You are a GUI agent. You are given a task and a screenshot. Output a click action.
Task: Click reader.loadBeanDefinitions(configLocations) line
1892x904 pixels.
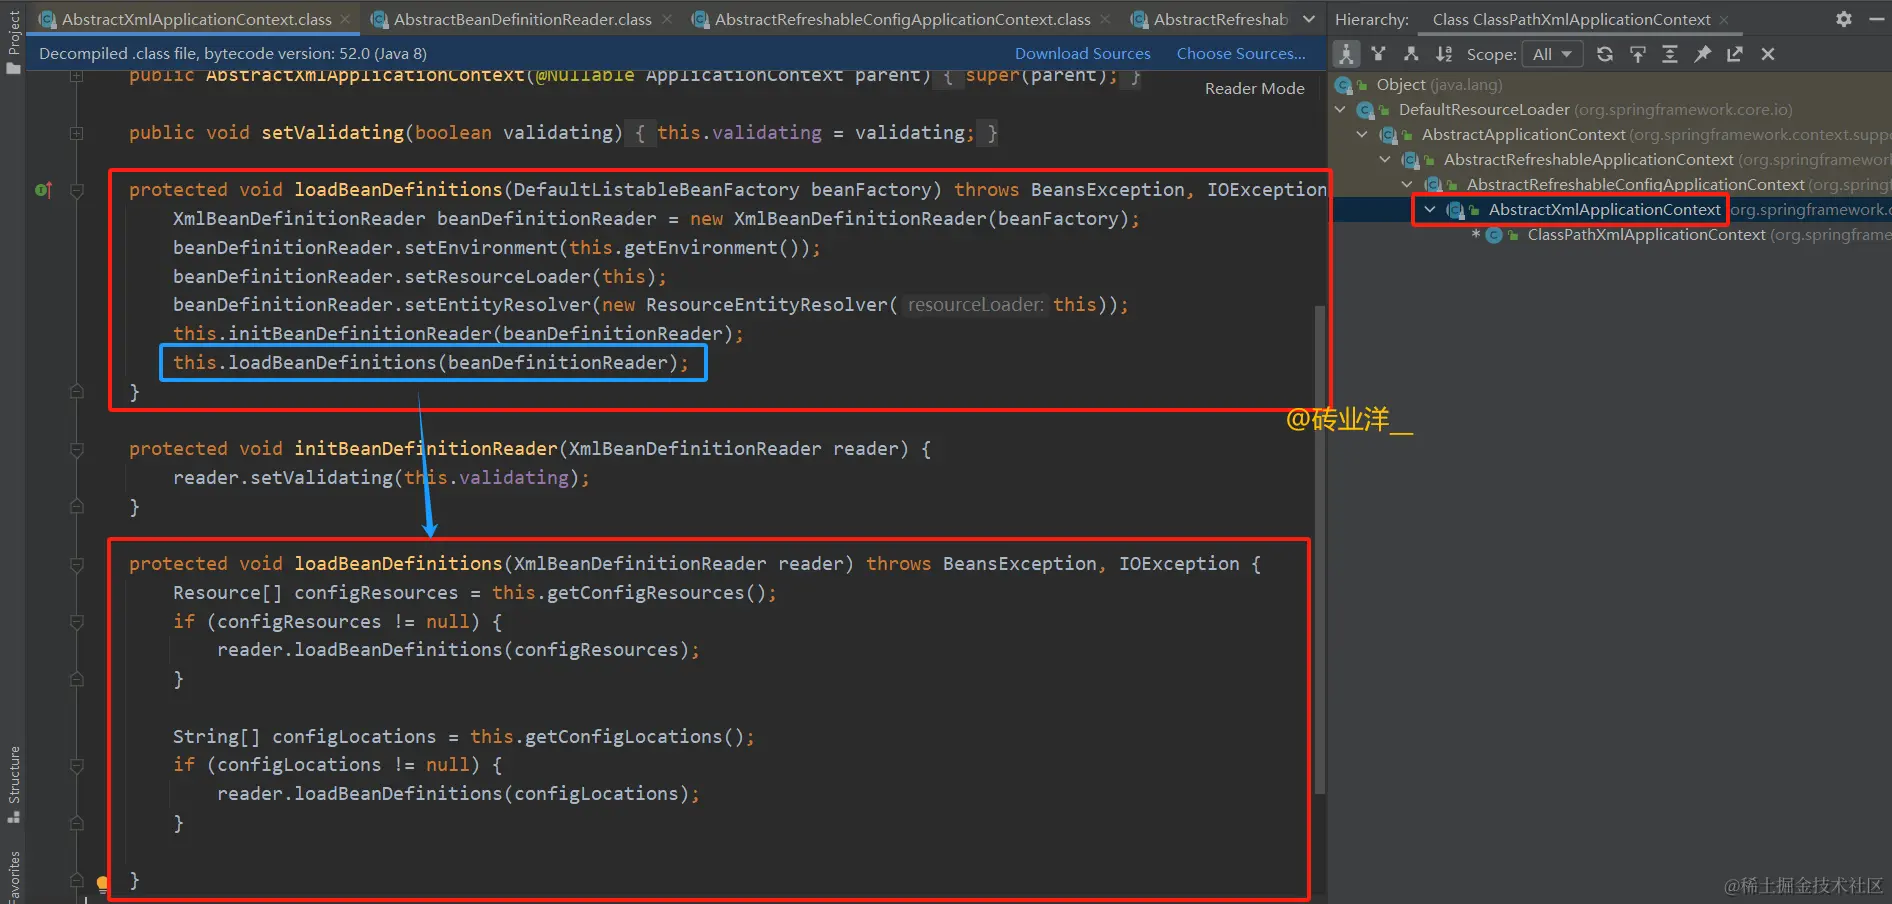(x=458, y=794)
